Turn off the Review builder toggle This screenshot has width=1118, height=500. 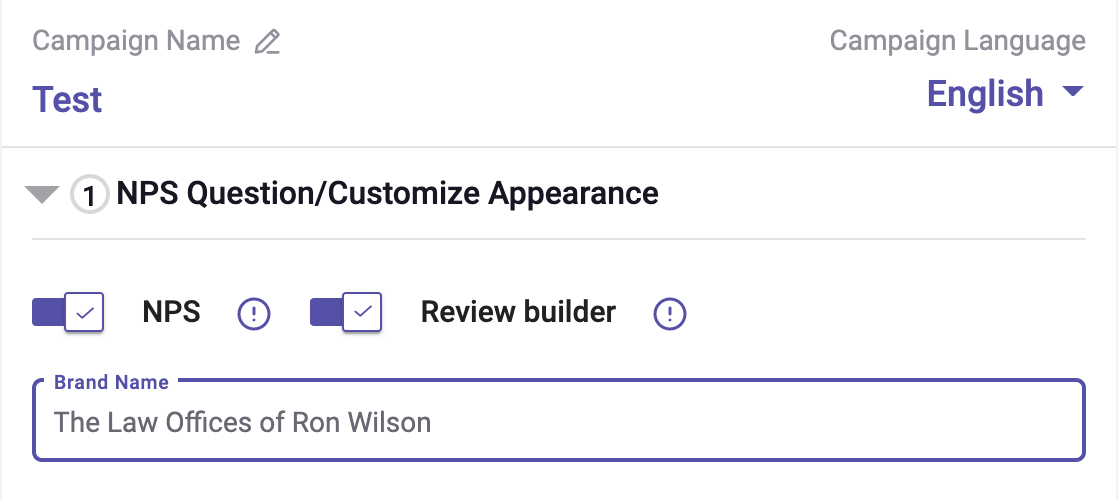point(346,313)
